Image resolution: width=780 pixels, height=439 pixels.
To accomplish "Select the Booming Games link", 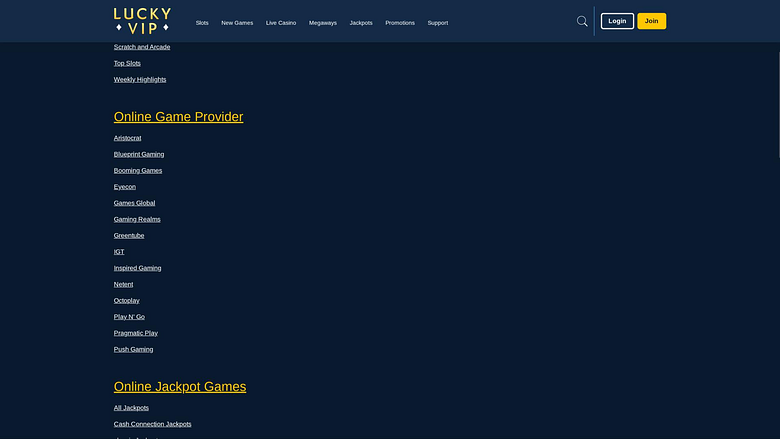I will (x=138, y=171).
